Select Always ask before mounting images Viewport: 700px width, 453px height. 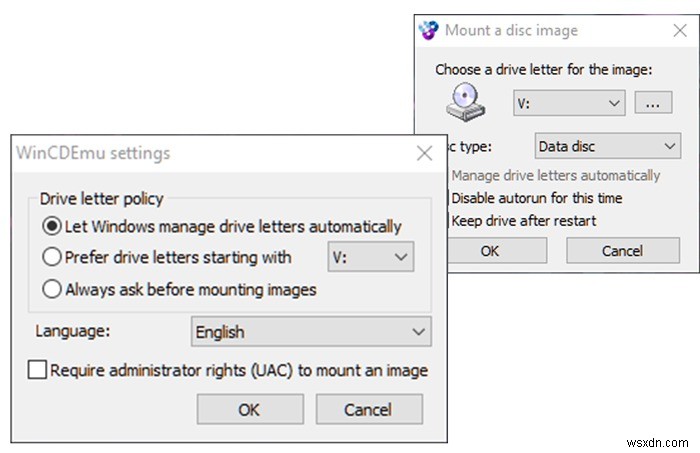pos(51,290)
